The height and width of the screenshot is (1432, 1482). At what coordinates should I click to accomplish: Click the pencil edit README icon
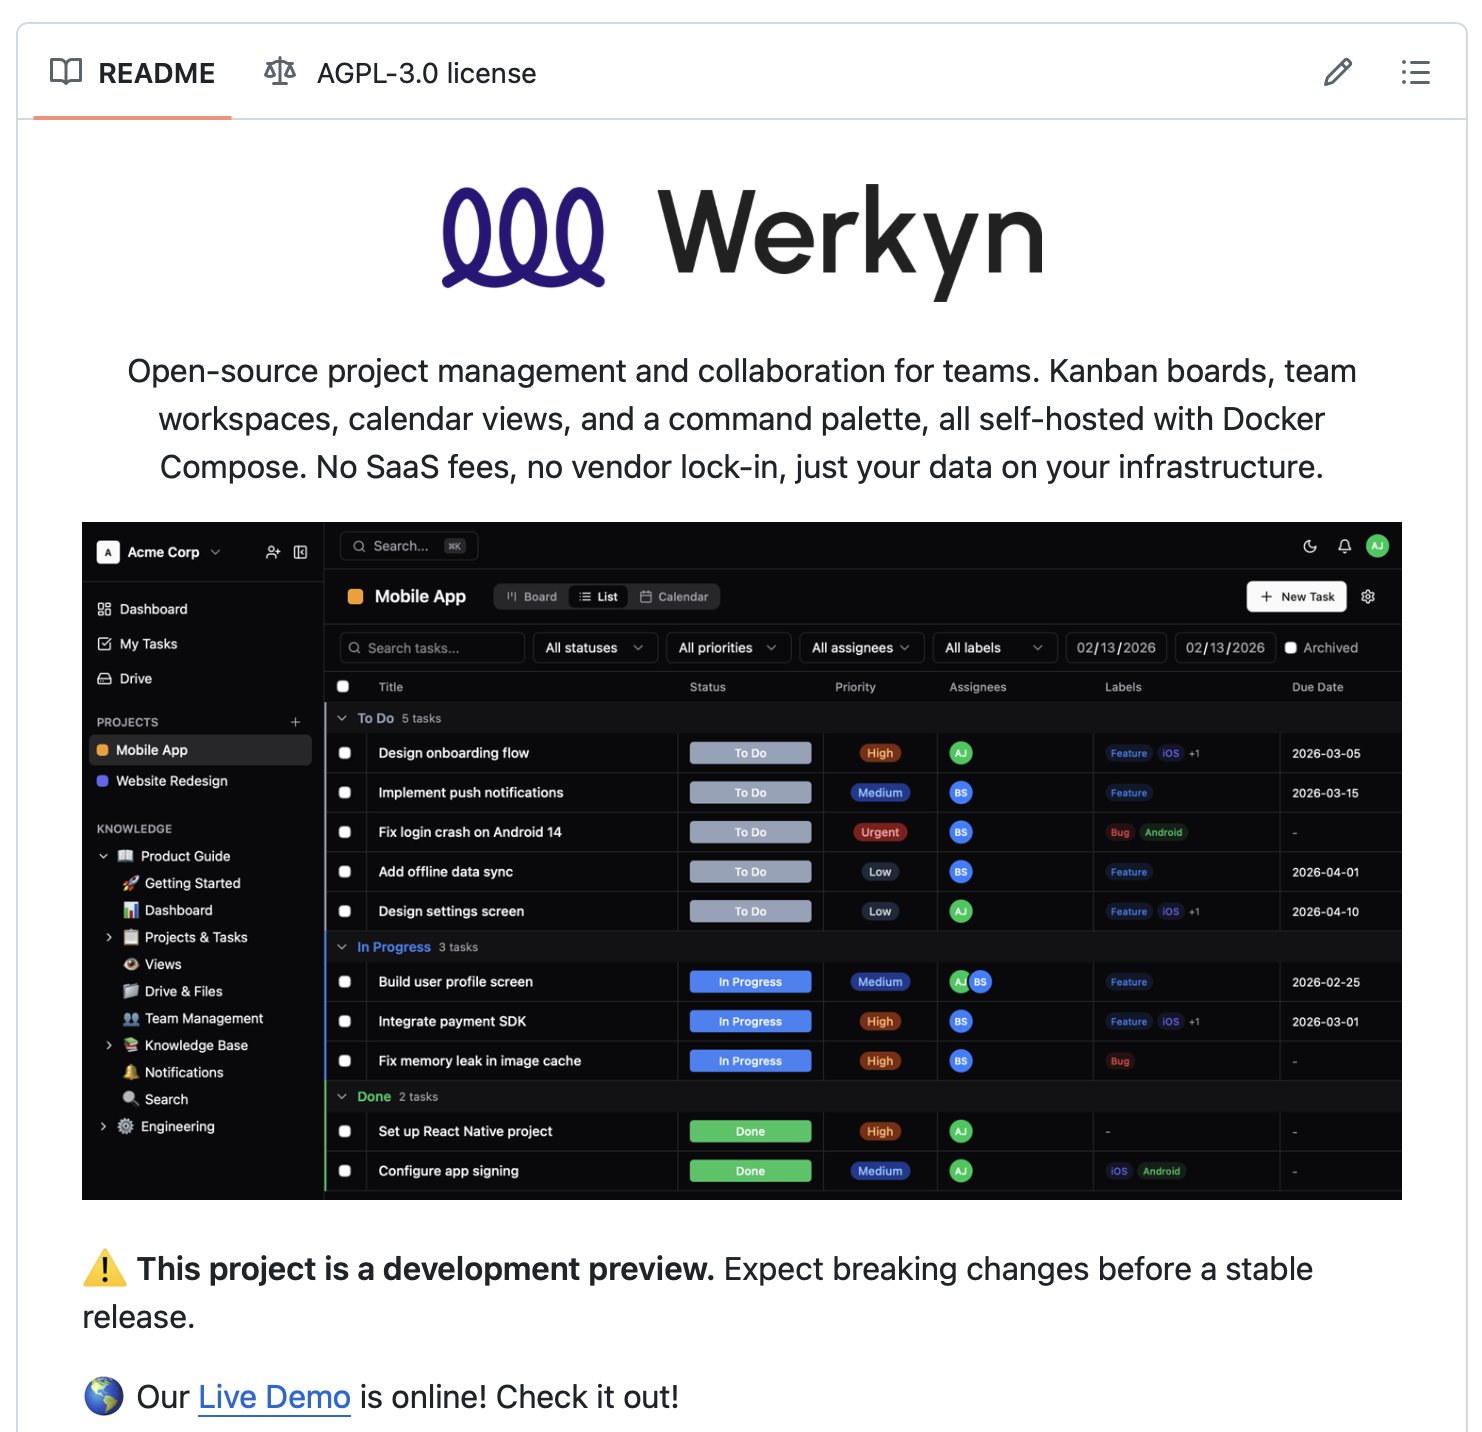(1337, 72)
